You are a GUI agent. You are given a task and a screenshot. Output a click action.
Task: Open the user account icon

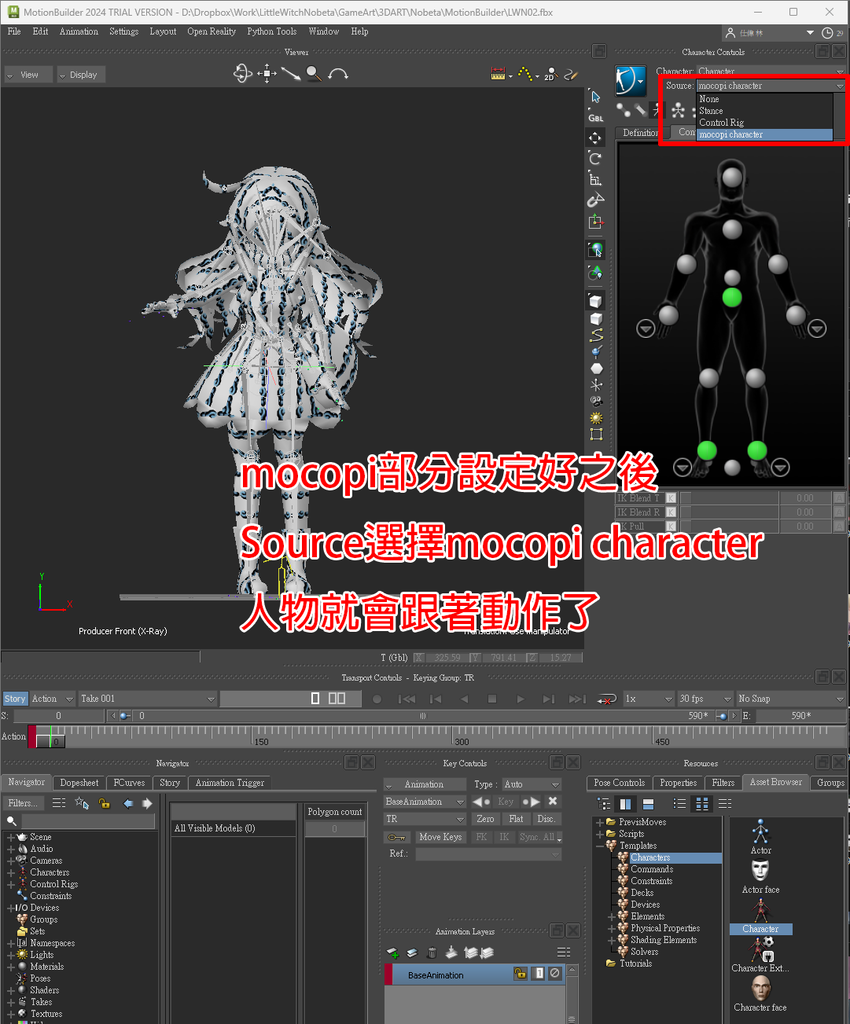(x=731, y=33)
